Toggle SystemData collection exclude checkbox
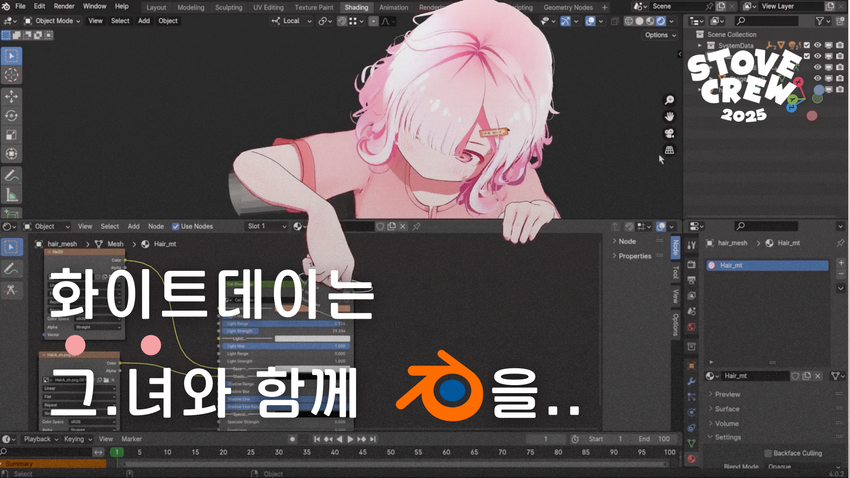 click(x=807, y=46)
